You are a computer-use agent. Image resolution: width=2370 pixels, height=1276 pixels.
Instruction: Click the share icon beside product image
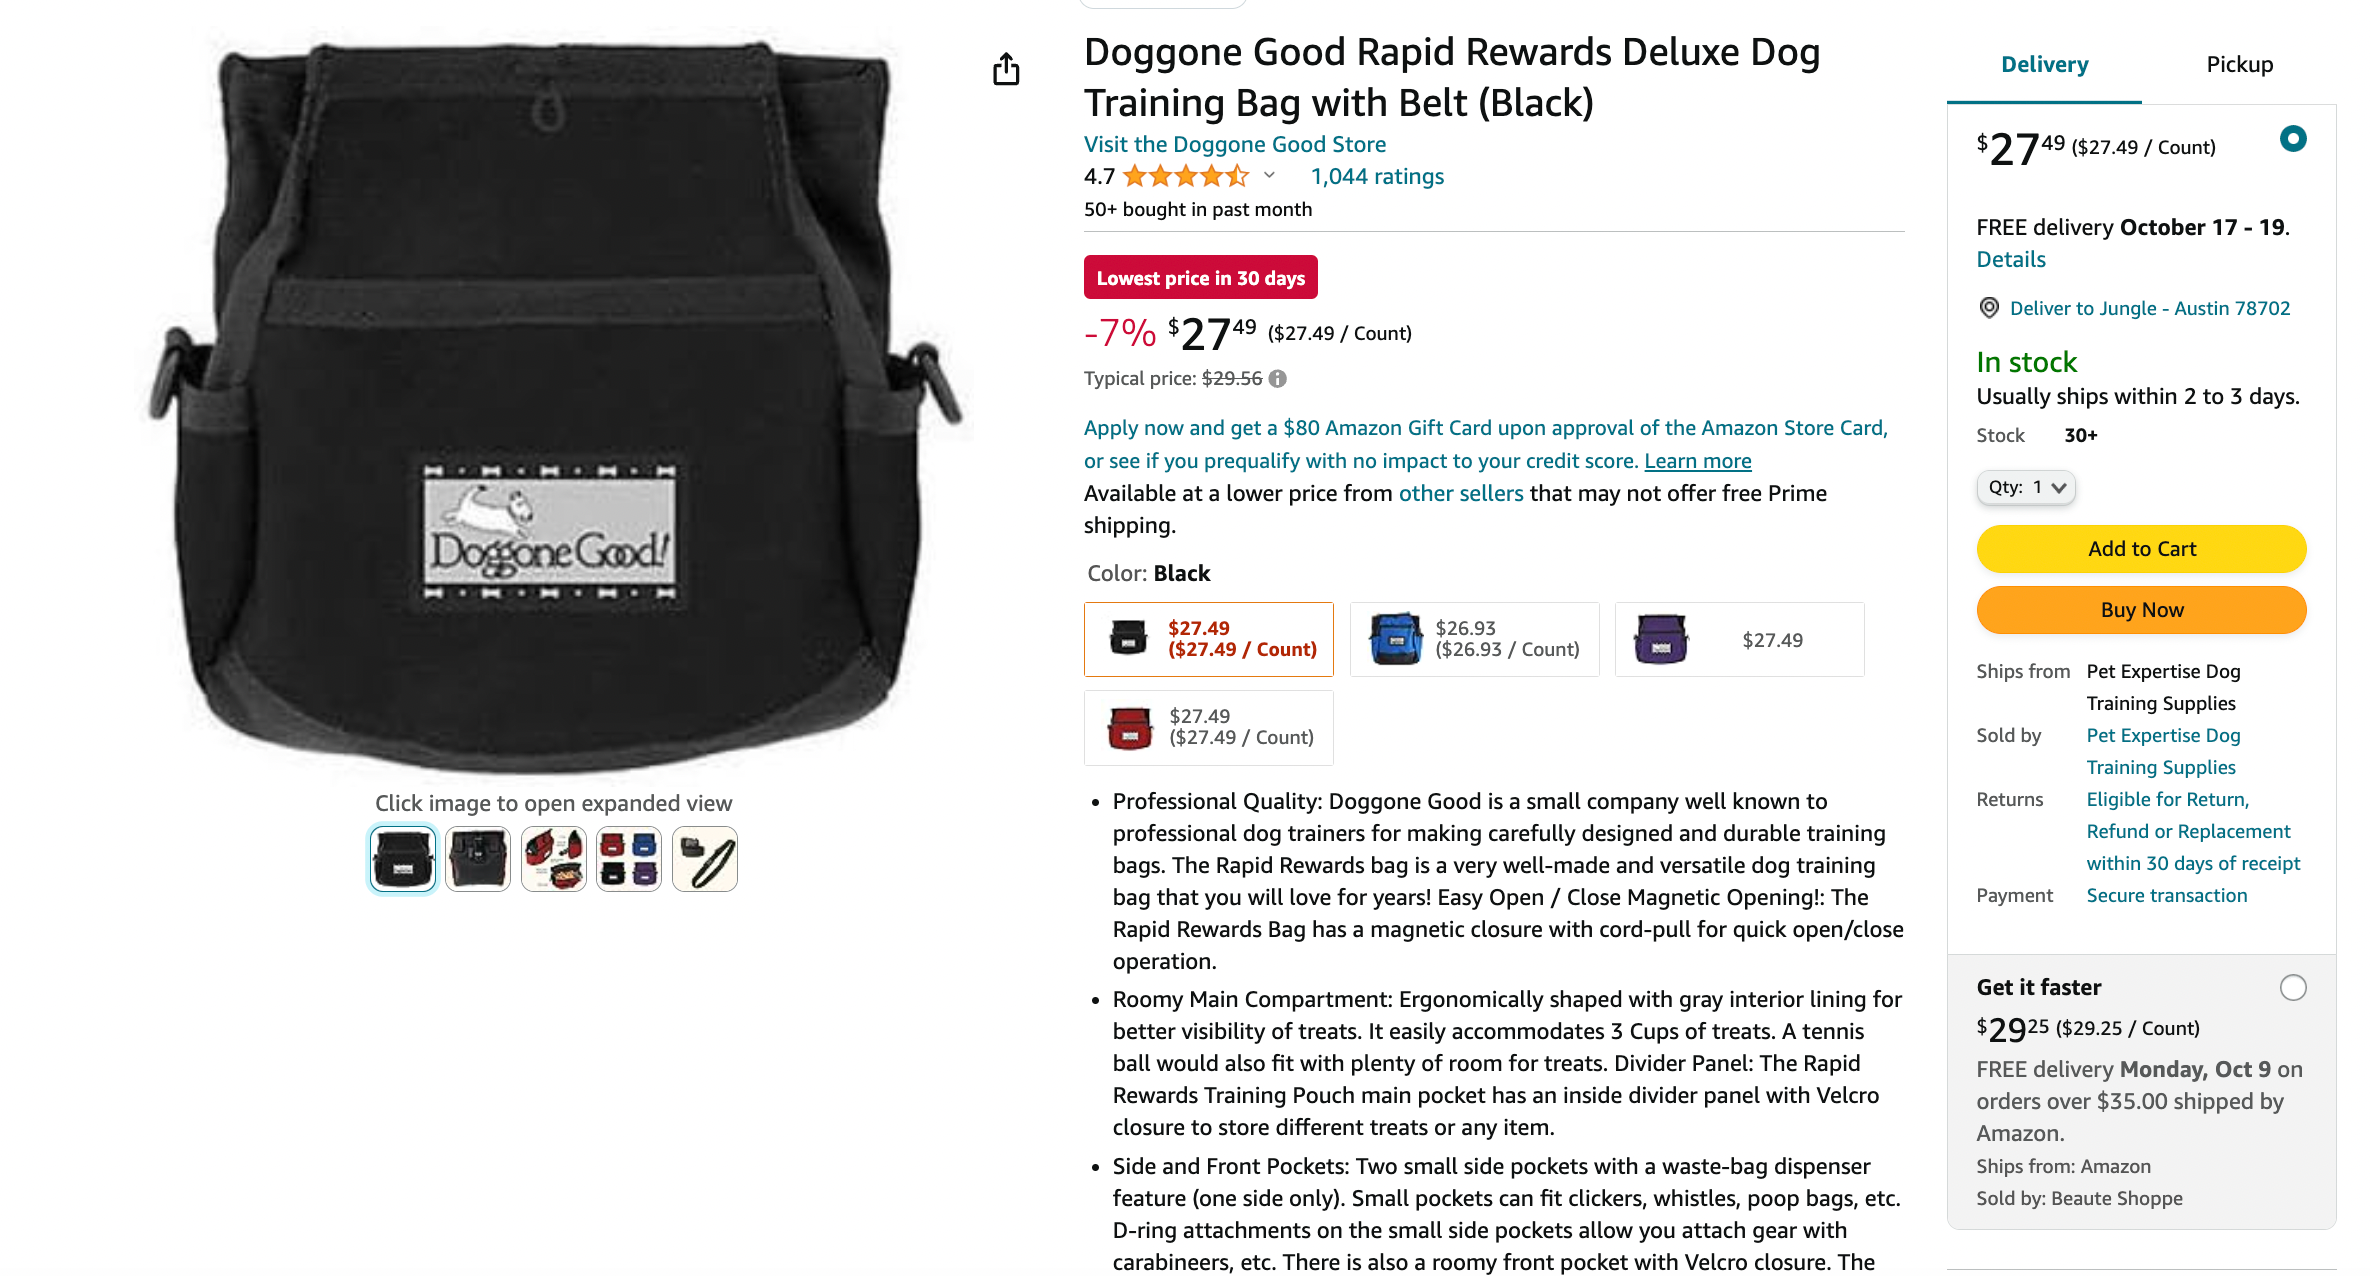[1006, 69]
